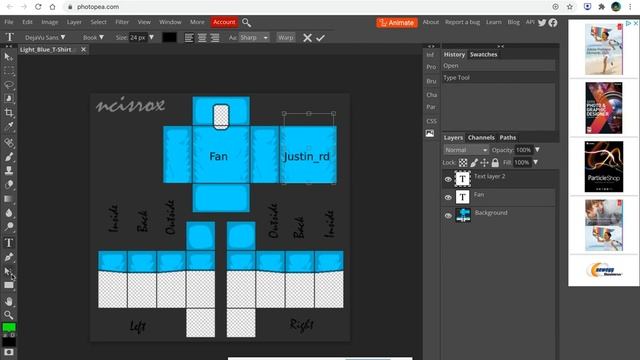Select the Zoom tool
This screenshot has width=640, height=360.
(x=9, y=315)
